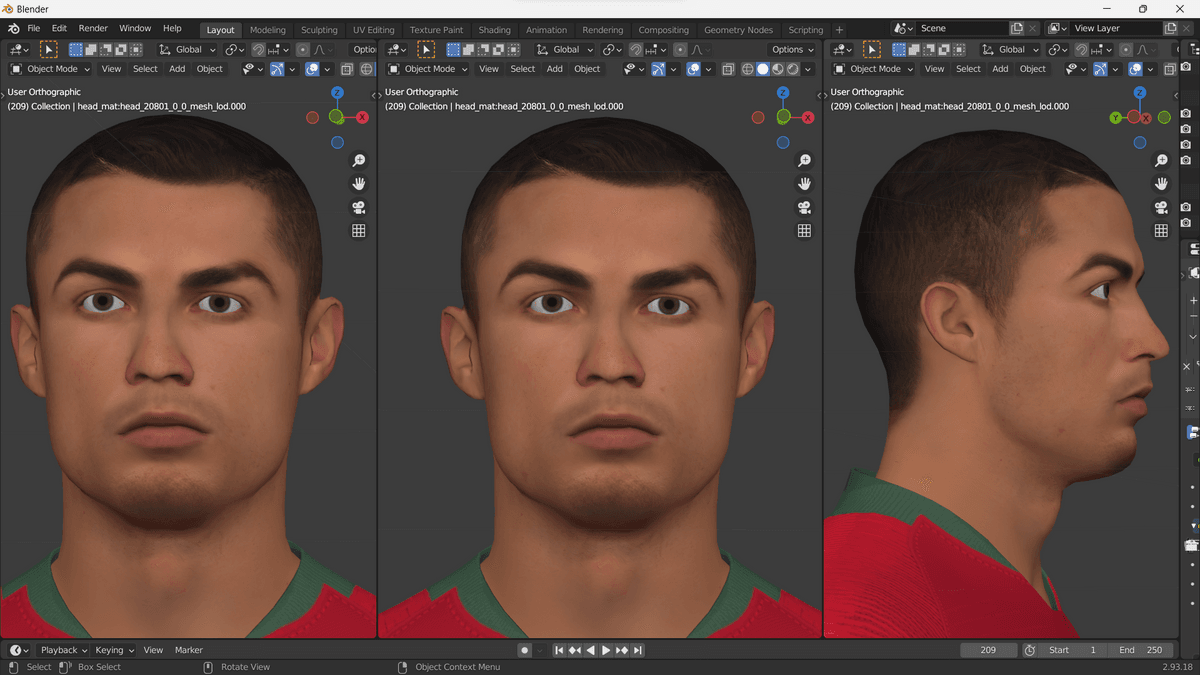Toggle X-ray in the middle viewport header
The width and height of the screenshot is (1200, 675).
tap(728, 69)
